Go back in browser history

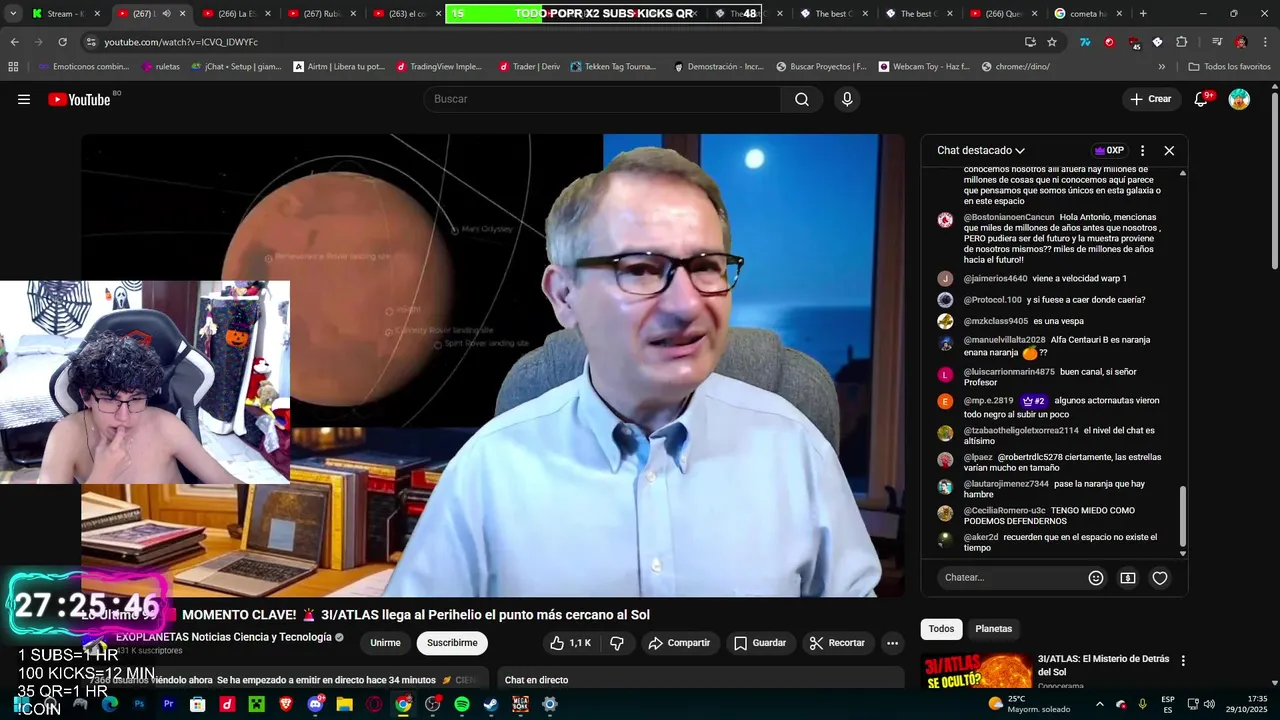(x=14, y=42)
